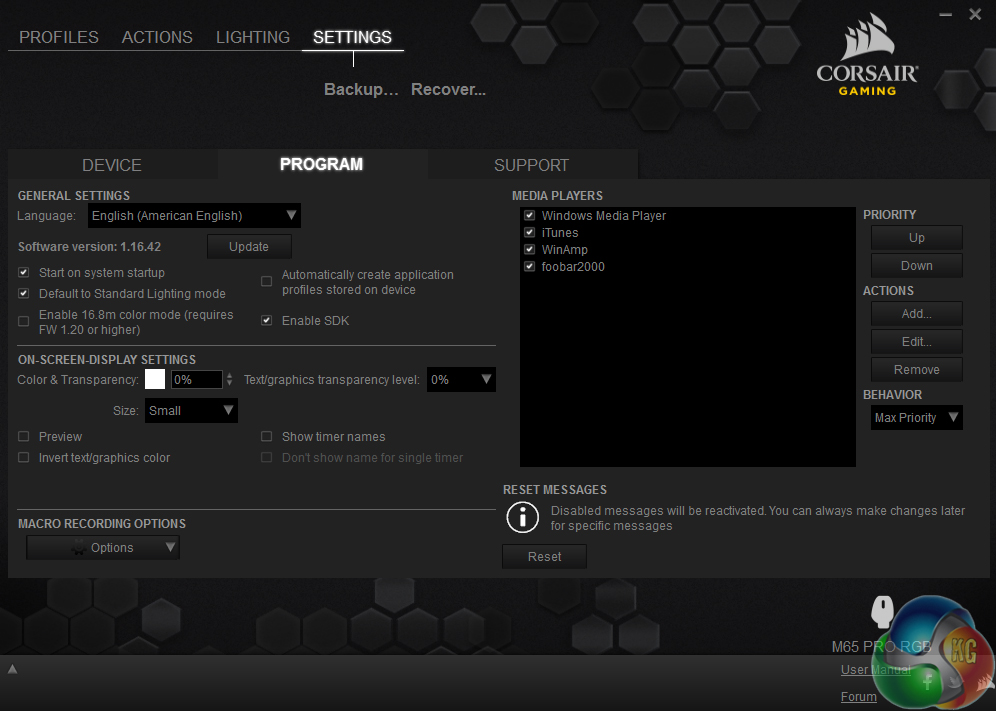Move media player priority Down
This screenshot has height=711, width=996.
tap(917, 266)
